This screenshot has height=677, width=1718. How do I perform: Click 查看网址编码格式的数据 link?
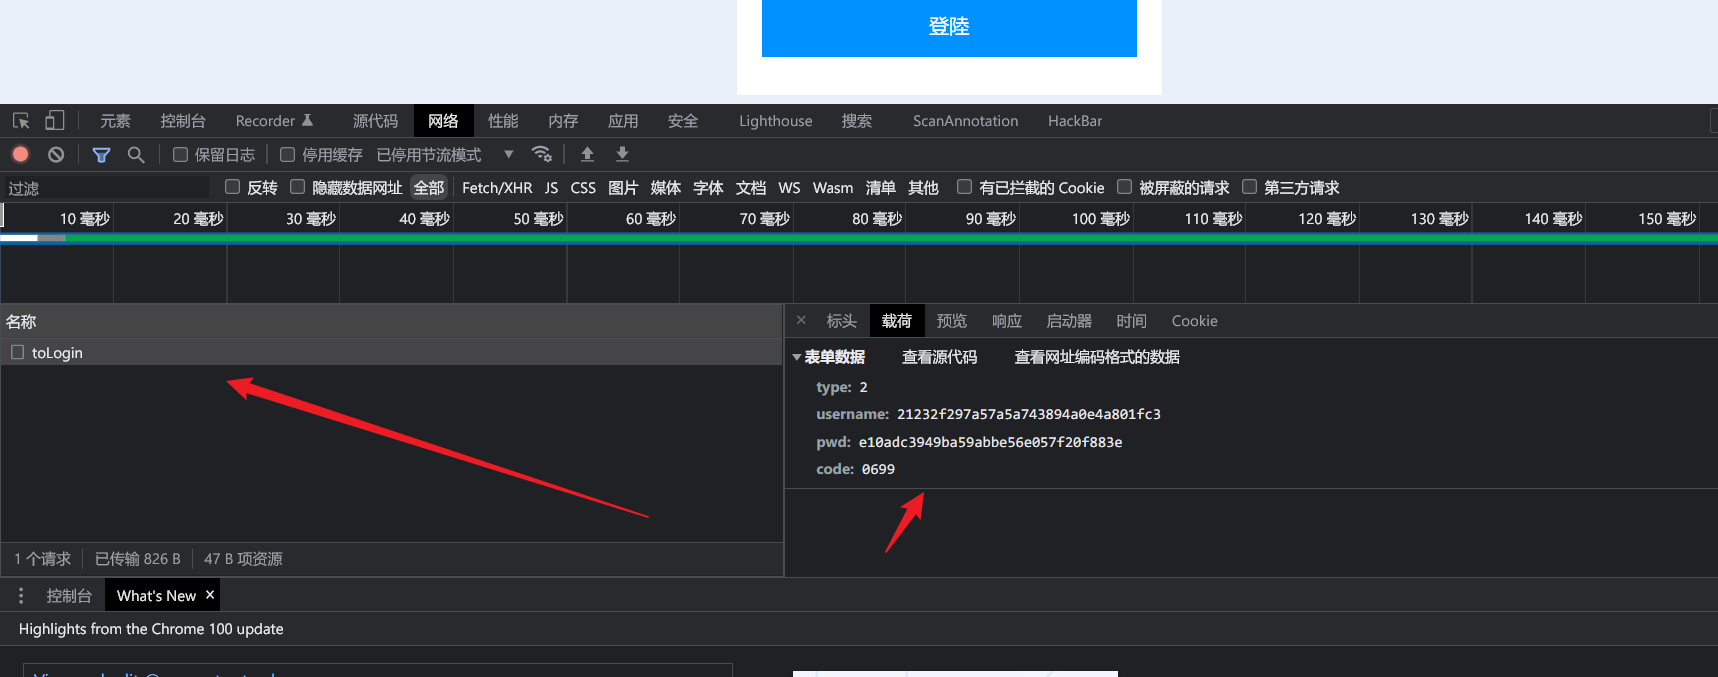(1097, 357)
